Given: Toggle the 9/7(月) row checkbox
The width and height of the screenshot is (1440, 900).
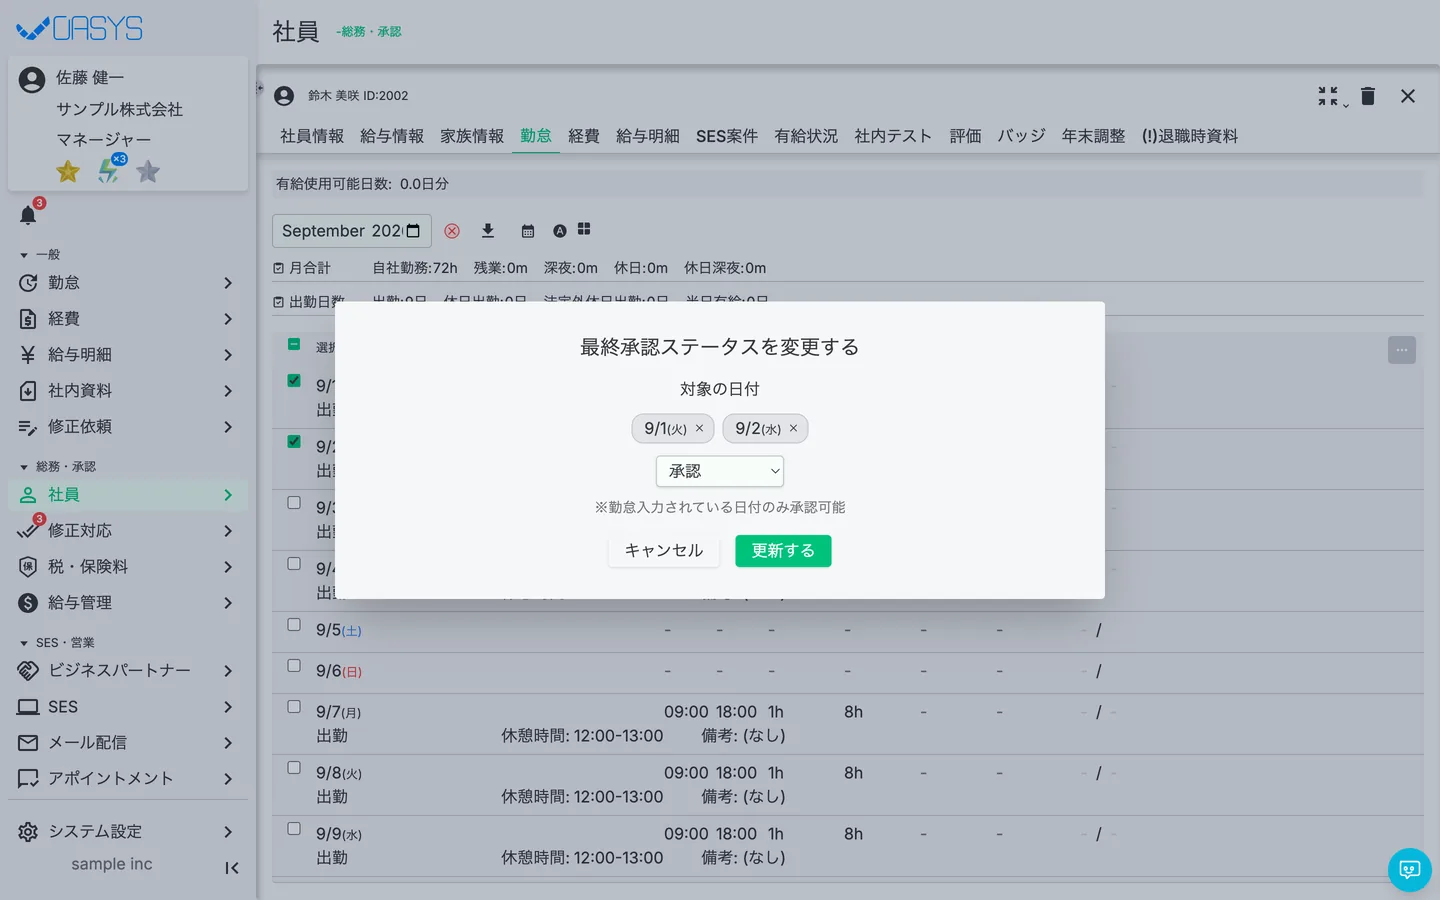Looking at the screenshot, I should point(294,707).
